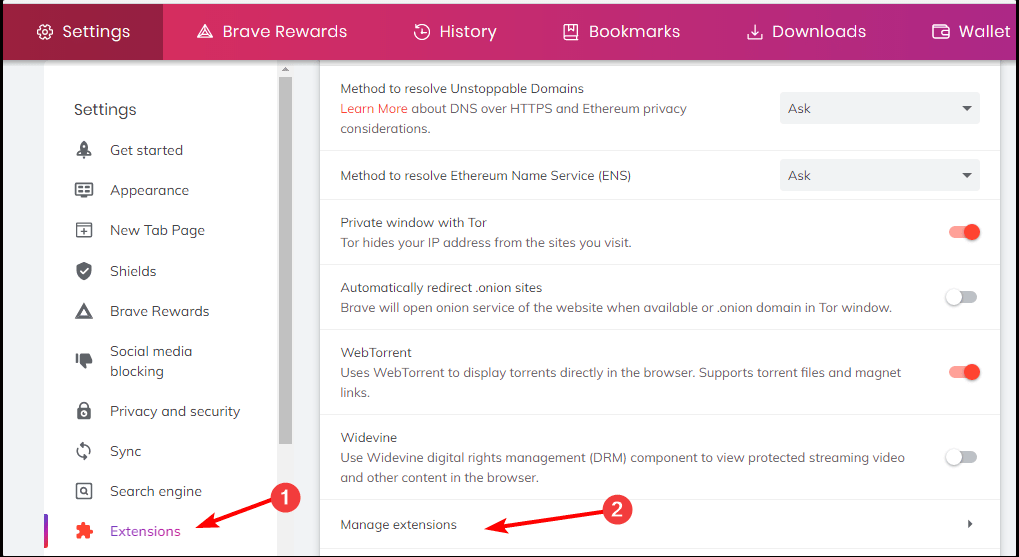The image size is (1019, 557).
Task: Click the Downloads arrow icon in top bar
Action: tap(755, 32)
